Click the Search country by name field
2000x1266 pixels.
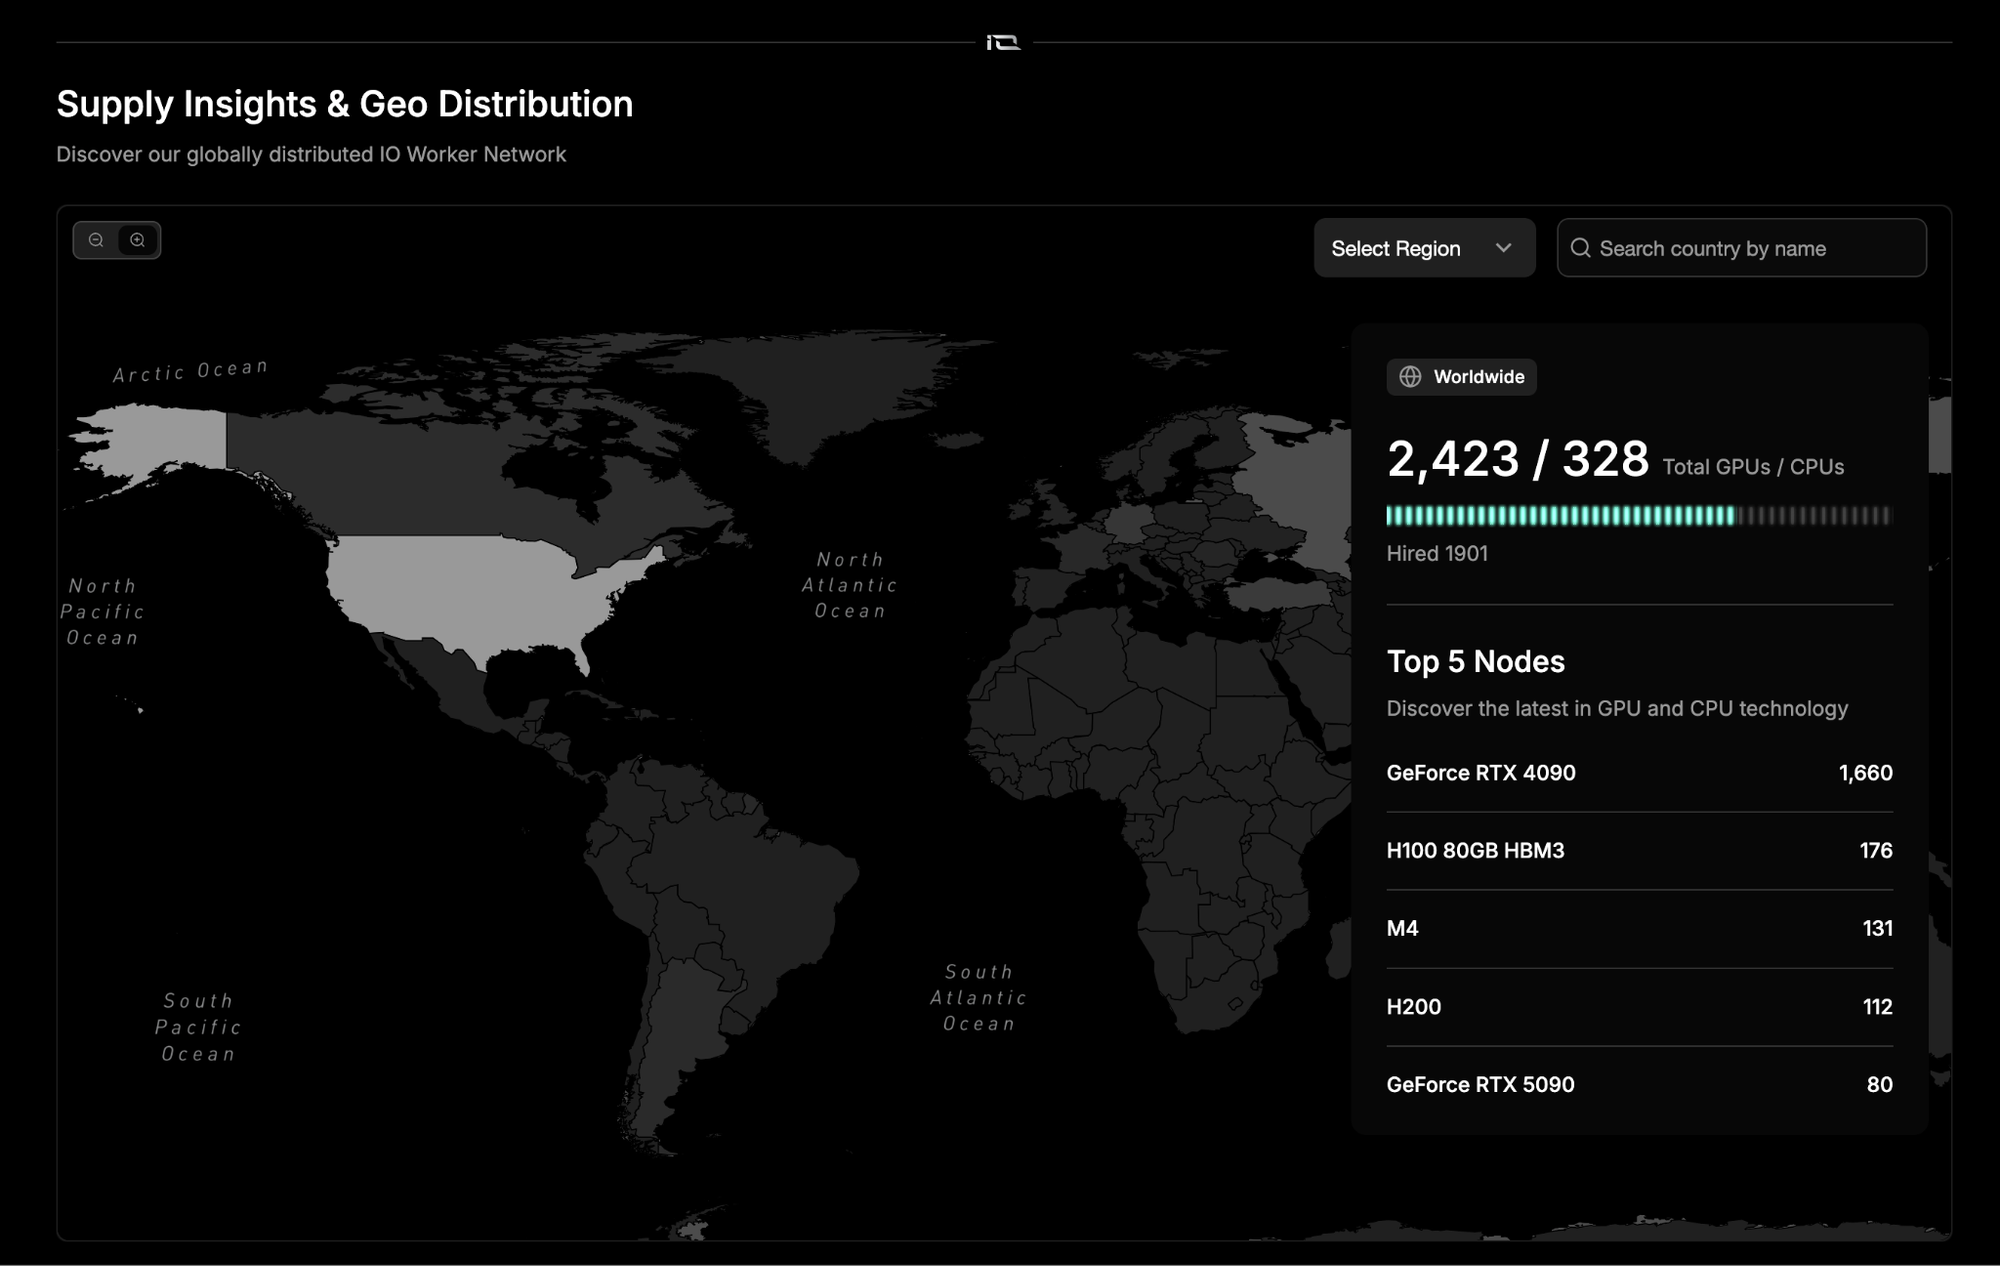coord(1740,247)
